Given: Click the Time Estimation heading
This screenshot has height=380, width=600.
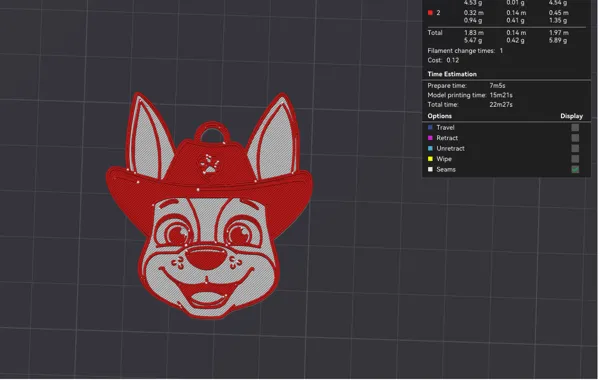Looking at the screenshot, I should pyautogui.click(x=453, y=74).
